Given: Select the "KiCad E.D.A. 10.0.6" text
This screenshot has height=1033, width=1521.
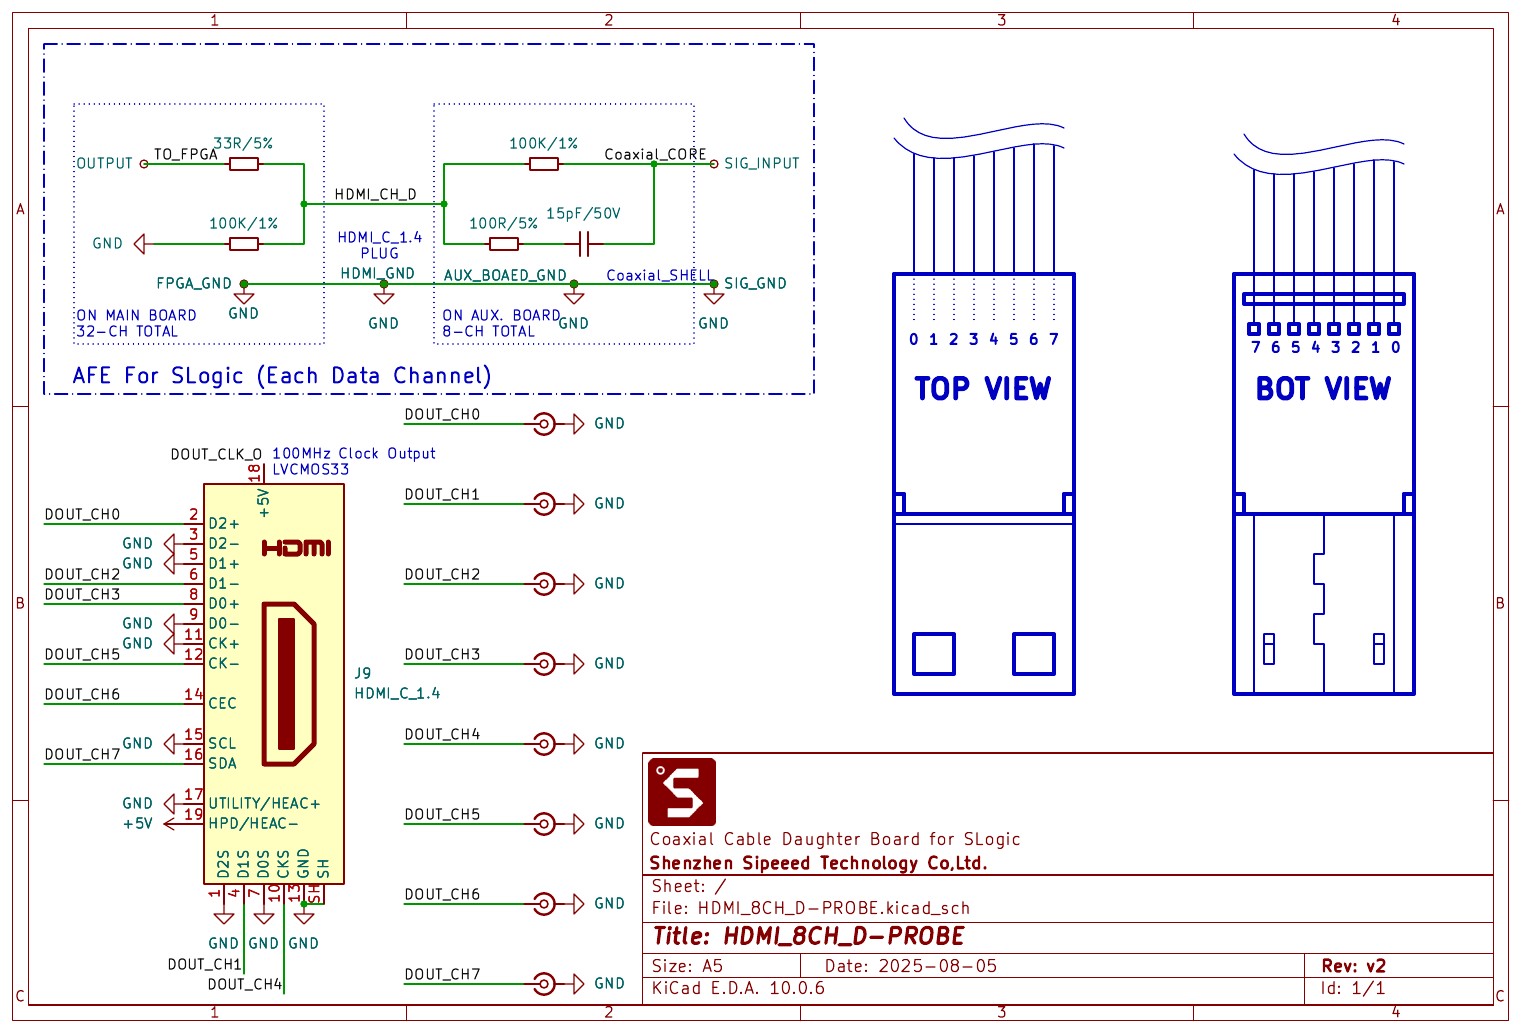Looking at the screenshot, I should tap(739, 988).
